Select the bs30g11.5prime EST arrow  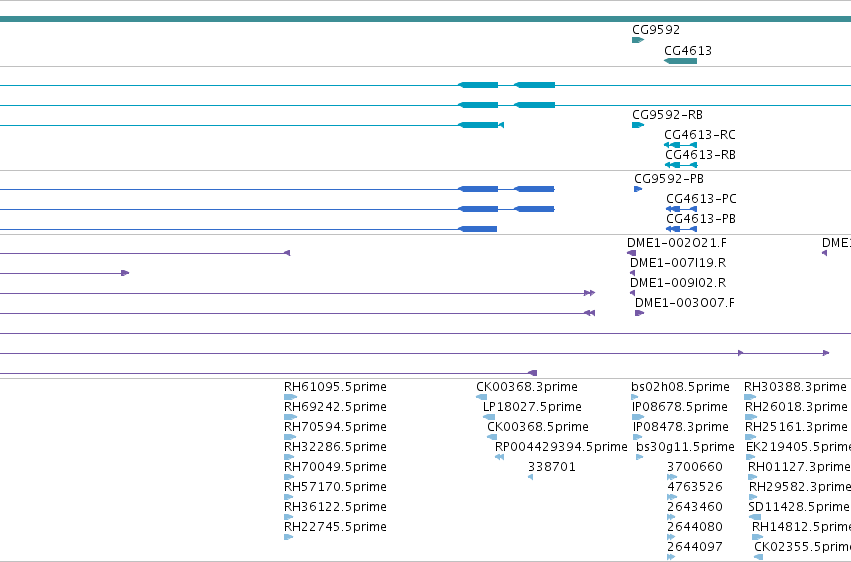pos(640,457)
